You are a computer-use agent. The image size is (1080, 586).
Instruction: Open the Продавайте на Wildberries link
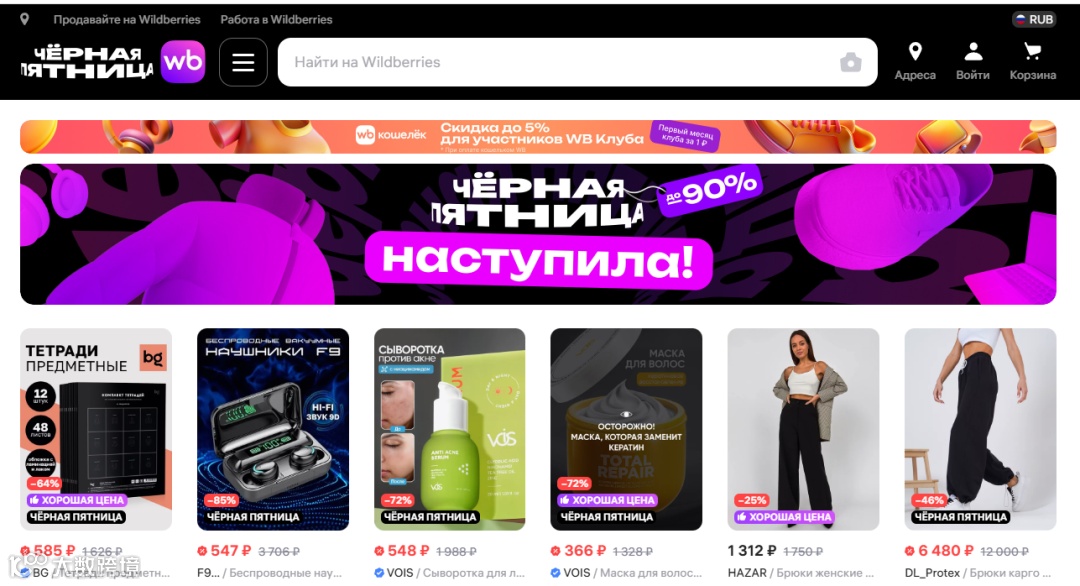click(x=127, y=19)
